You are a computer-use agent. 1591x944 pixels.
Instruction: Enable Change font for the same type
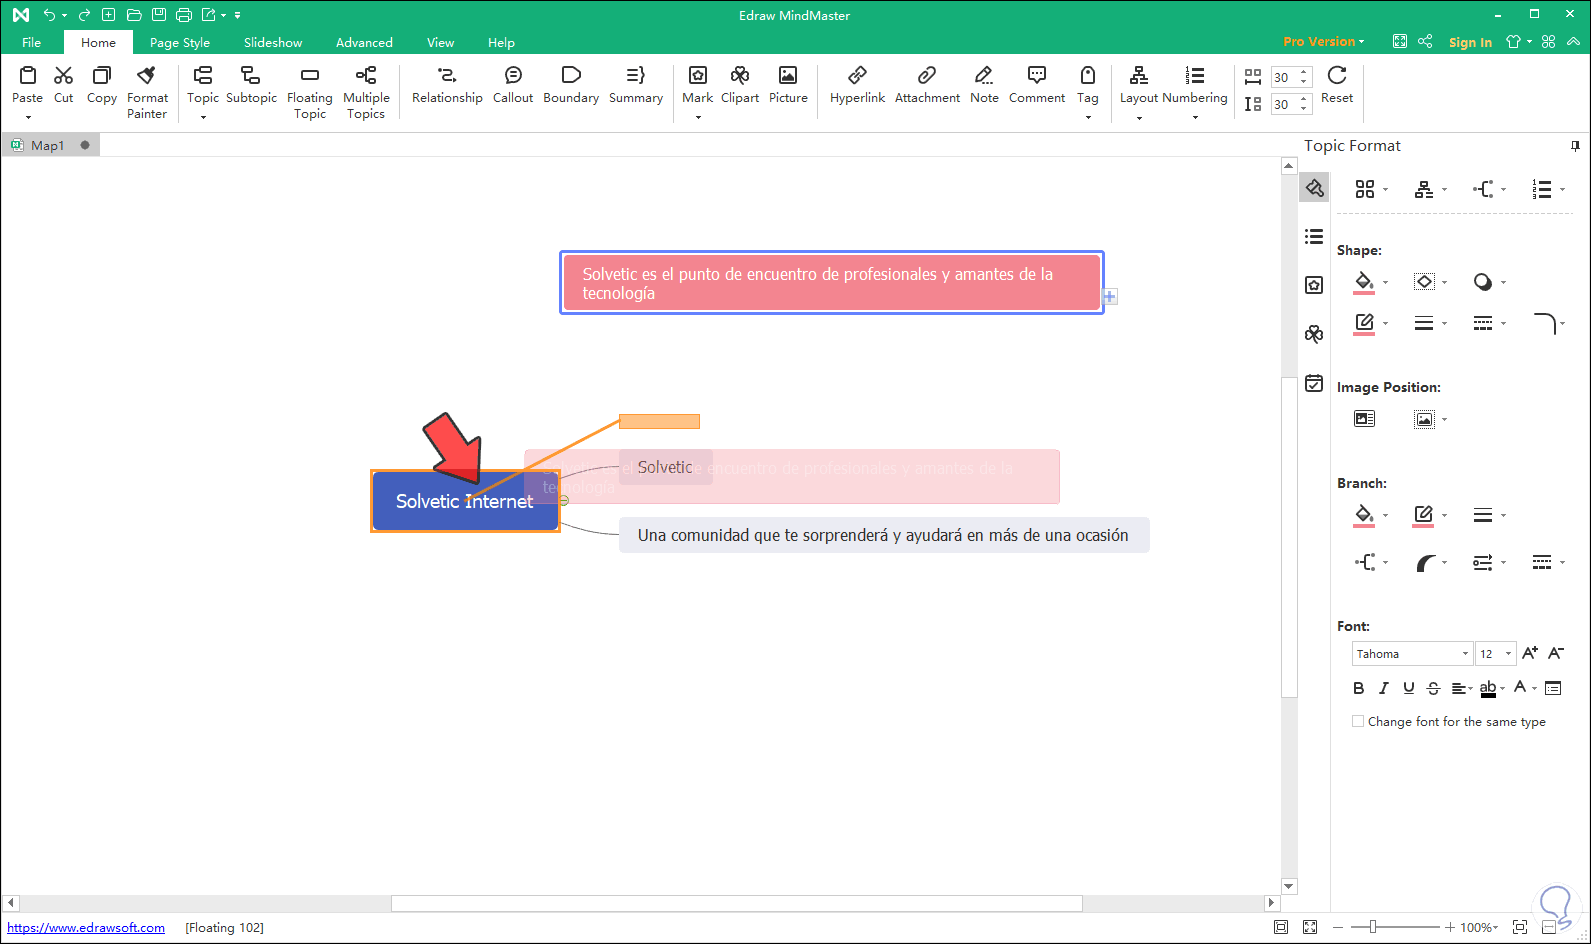1358,721
